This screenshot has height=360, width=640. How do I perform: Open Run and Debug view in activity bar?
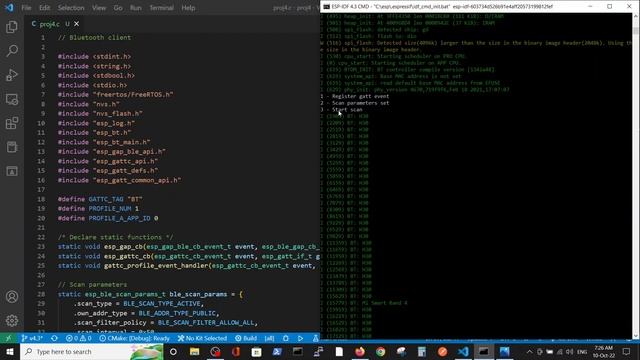(x=12, y=75)
